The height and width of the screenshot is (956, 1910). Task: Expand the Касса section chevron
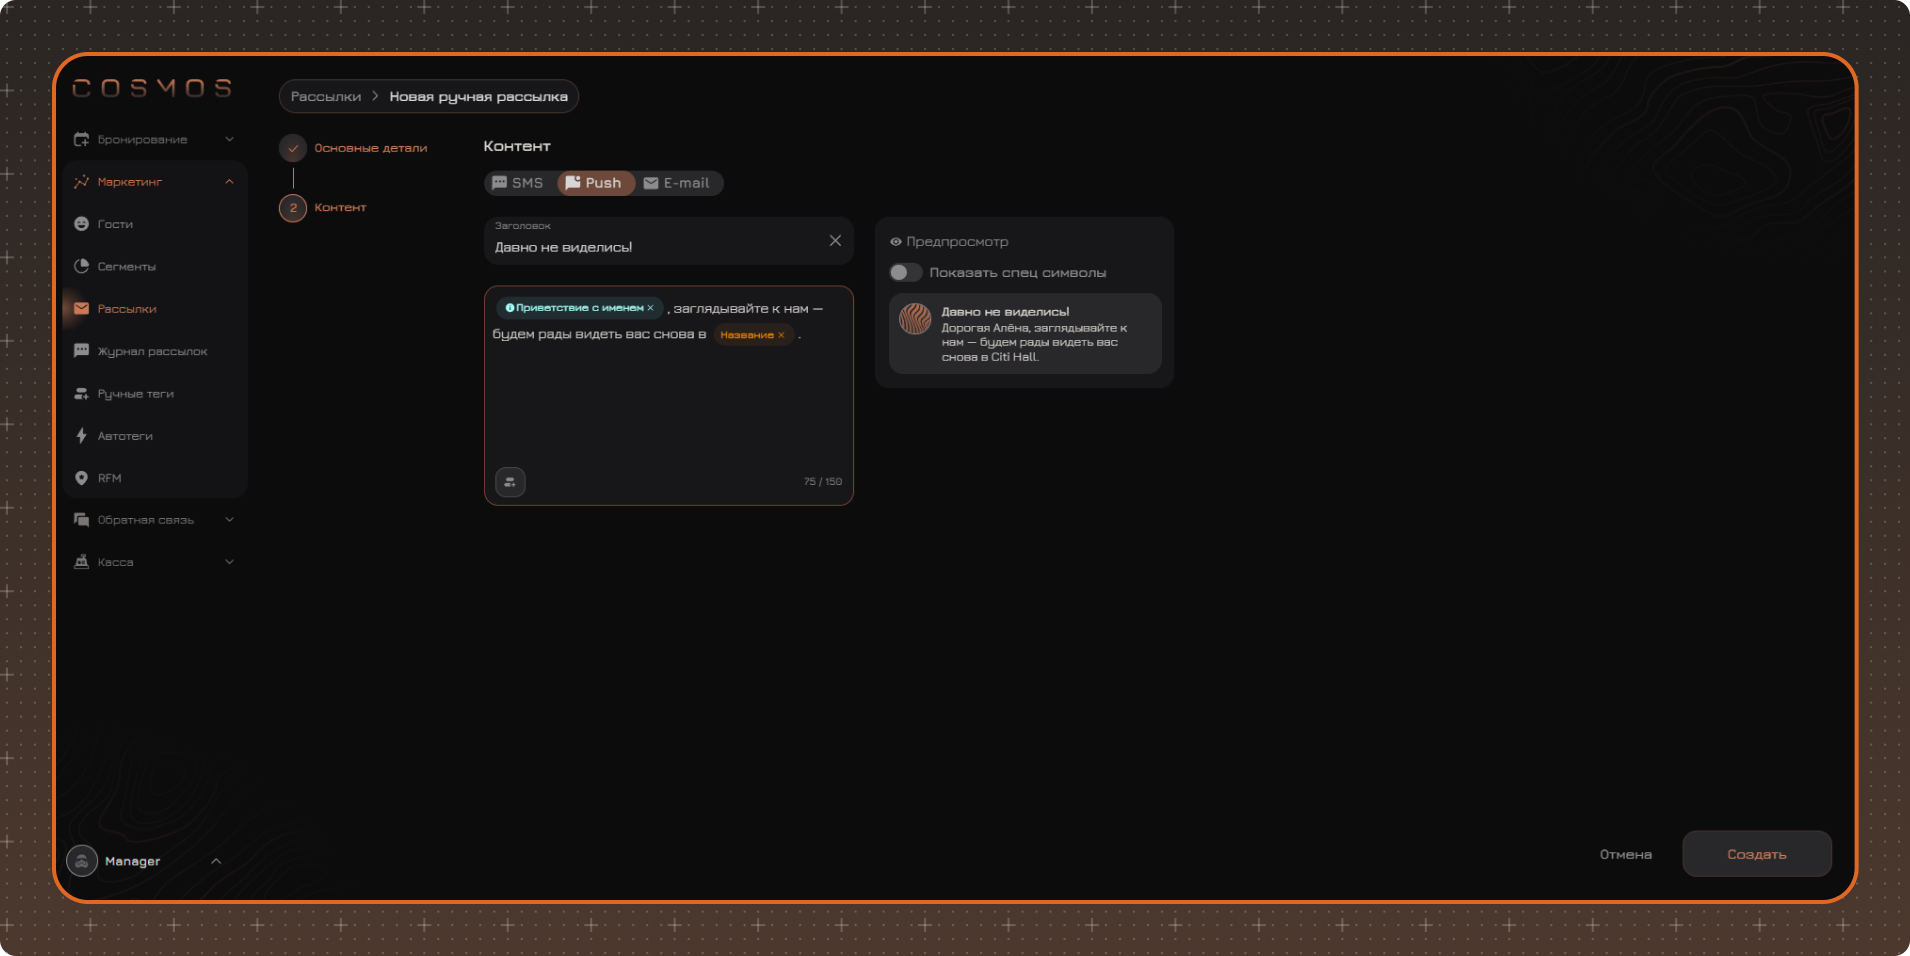229,562
